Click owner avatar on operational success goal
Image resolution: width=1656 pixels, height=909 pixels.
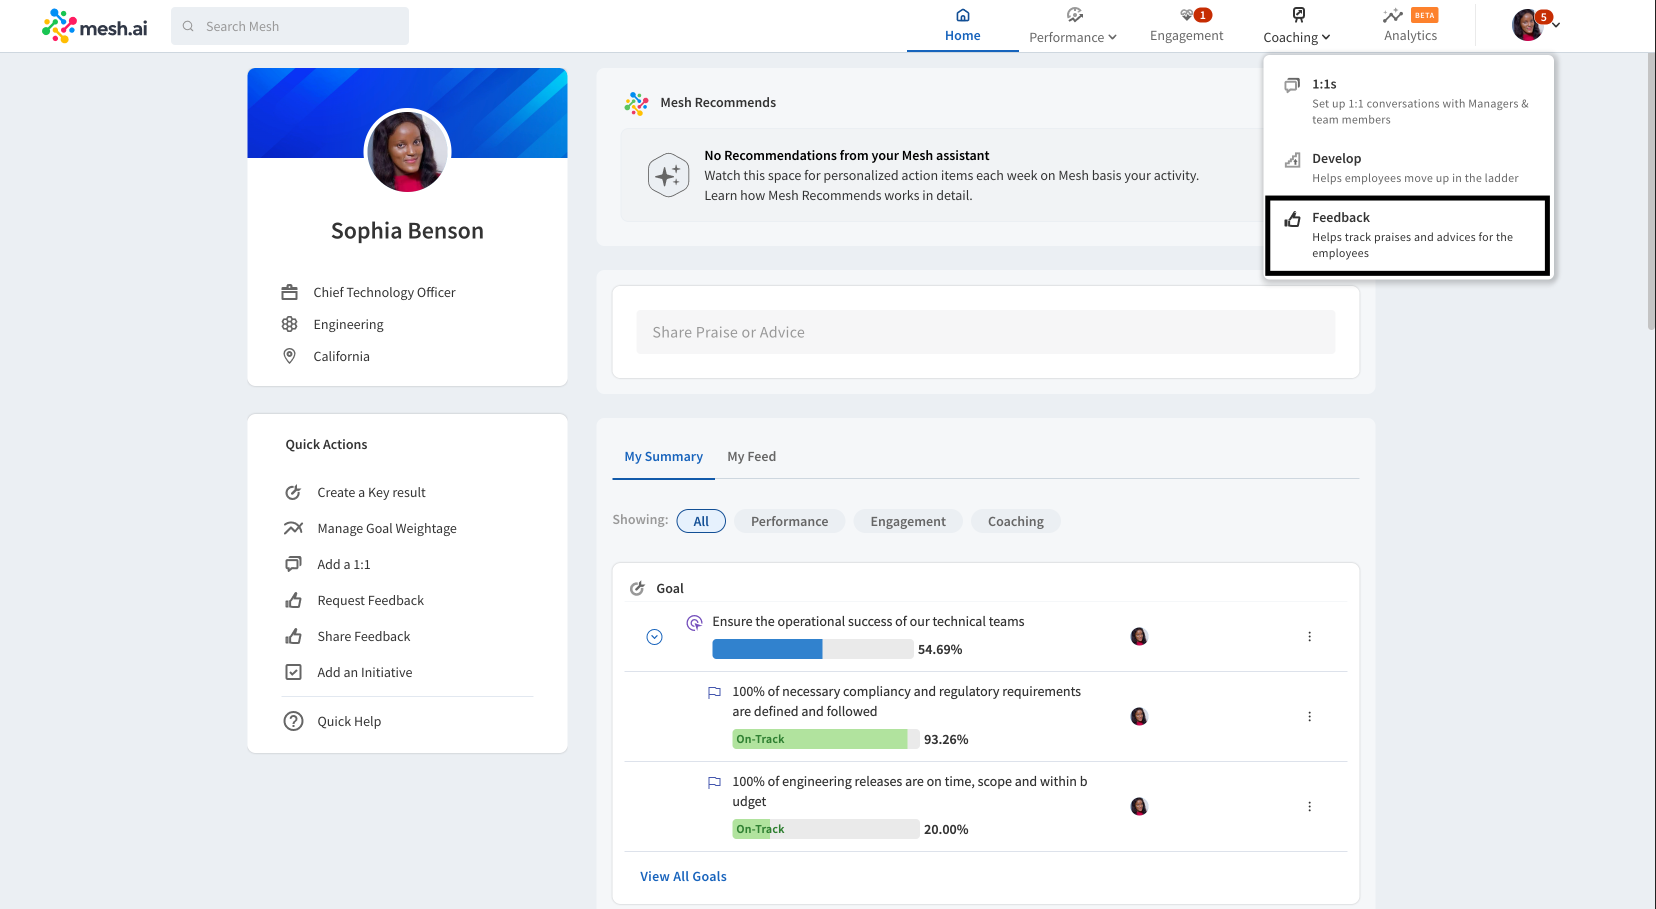pos(1138,636)
